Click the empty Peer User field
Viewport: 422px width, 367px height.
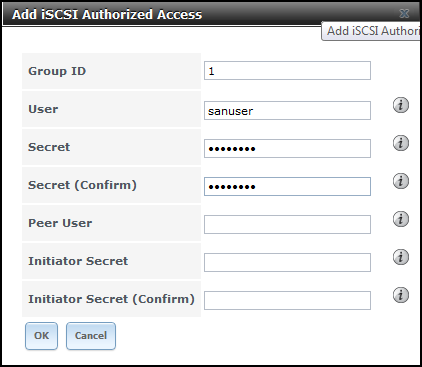(287, 225)
